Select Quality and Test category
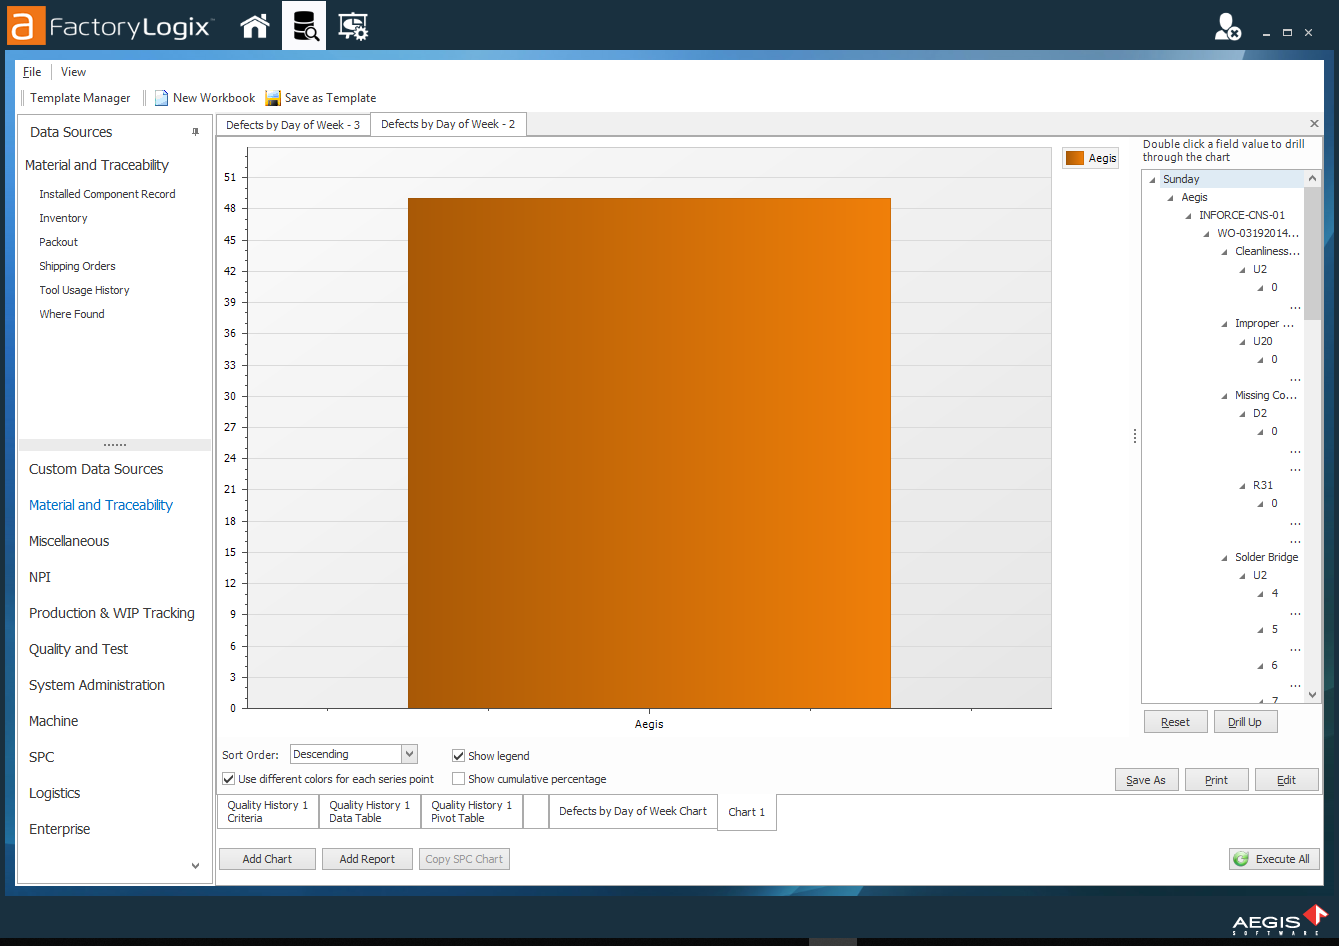 78,649
